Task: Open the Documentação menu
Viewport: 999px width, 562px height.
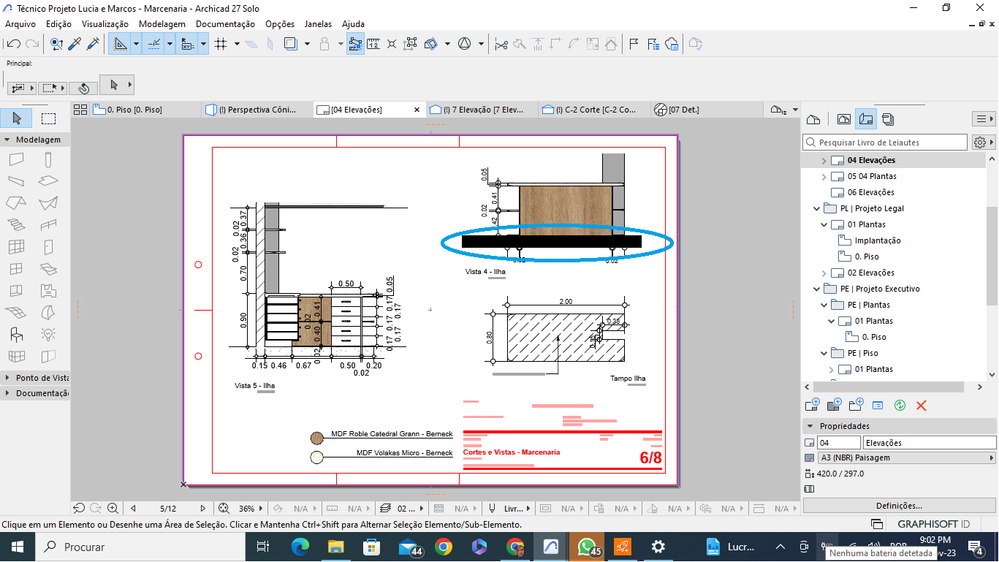Action: point(225,24)
